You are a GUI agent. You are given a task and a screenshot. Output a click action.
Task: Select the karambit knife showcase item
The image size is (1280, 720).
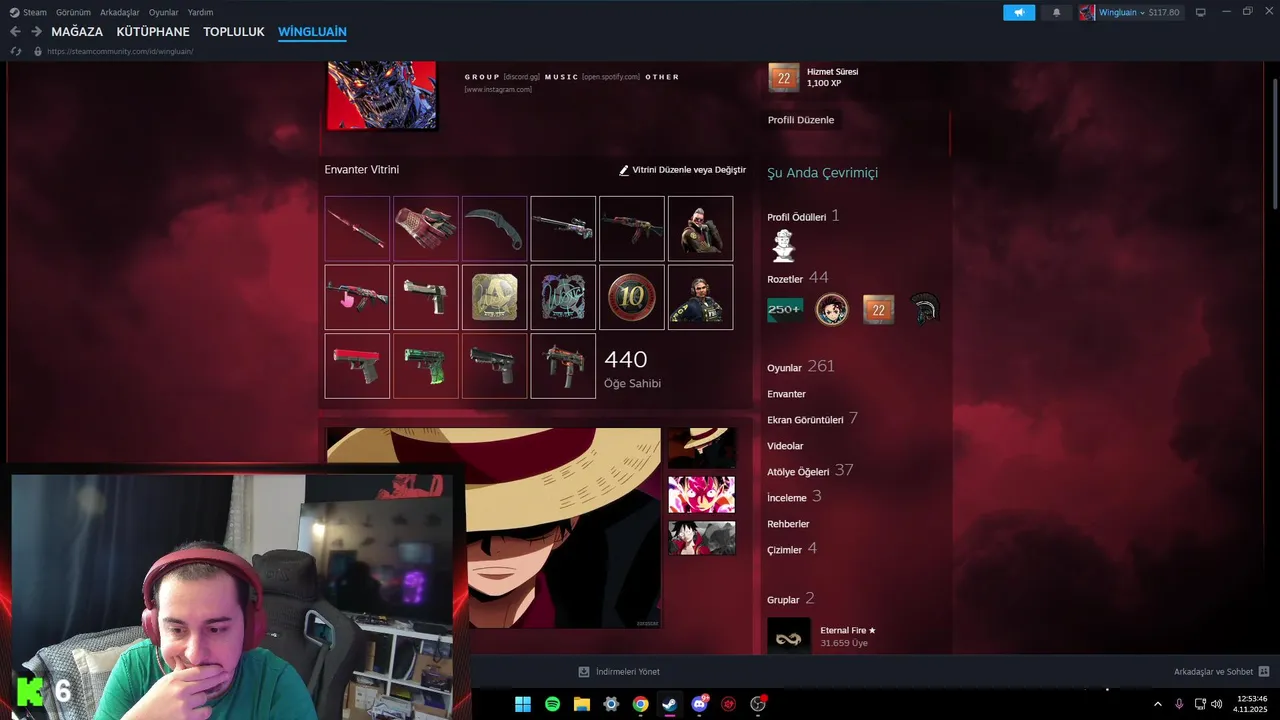coord(494,229)
